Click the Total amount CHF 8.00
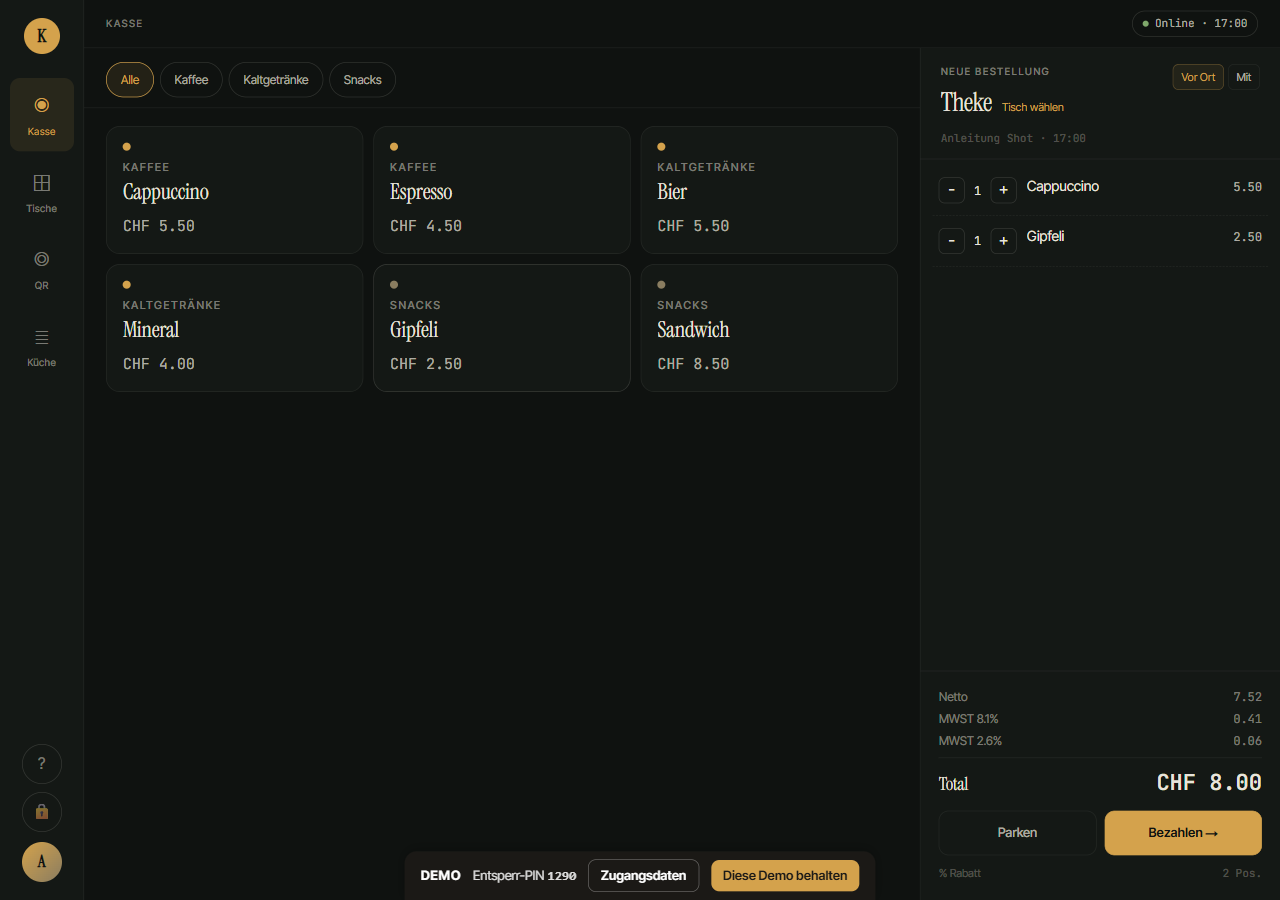 point(1209,782)
